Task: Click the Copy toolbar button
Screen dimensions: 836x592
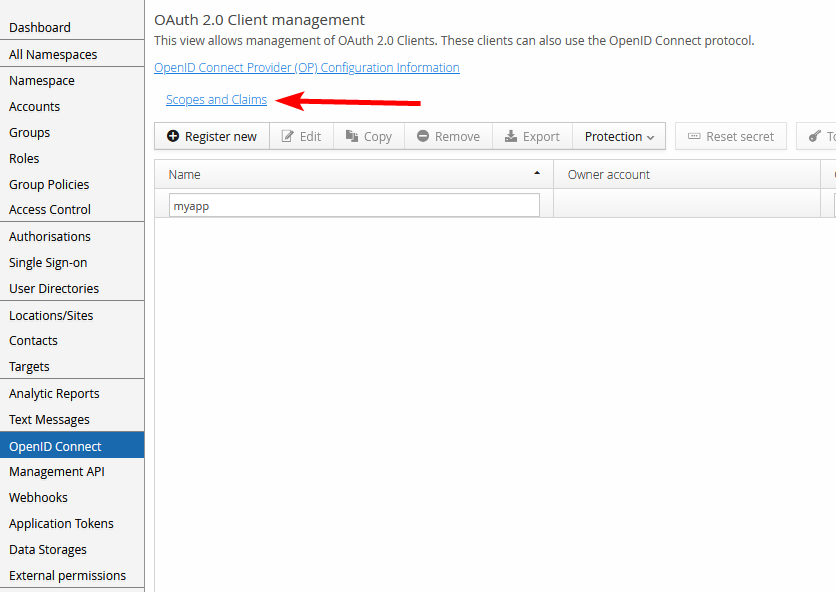Action: 368,137
